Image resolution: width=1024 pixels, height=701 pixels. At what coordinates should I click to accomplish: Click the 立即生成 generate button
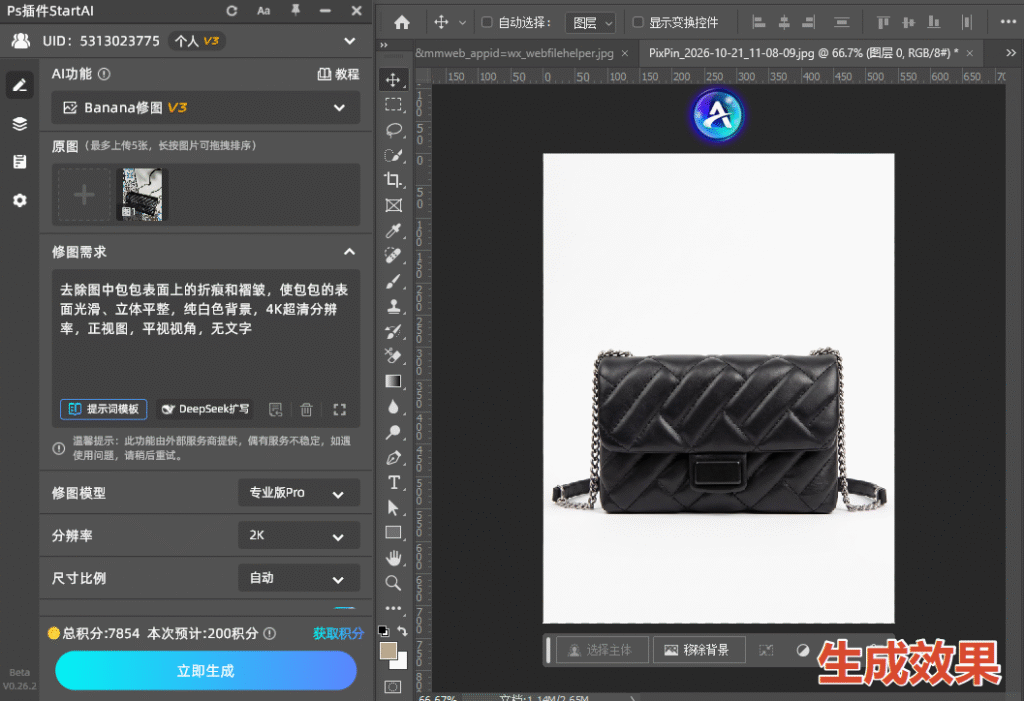pyautogui.click(x=206, y=671)
